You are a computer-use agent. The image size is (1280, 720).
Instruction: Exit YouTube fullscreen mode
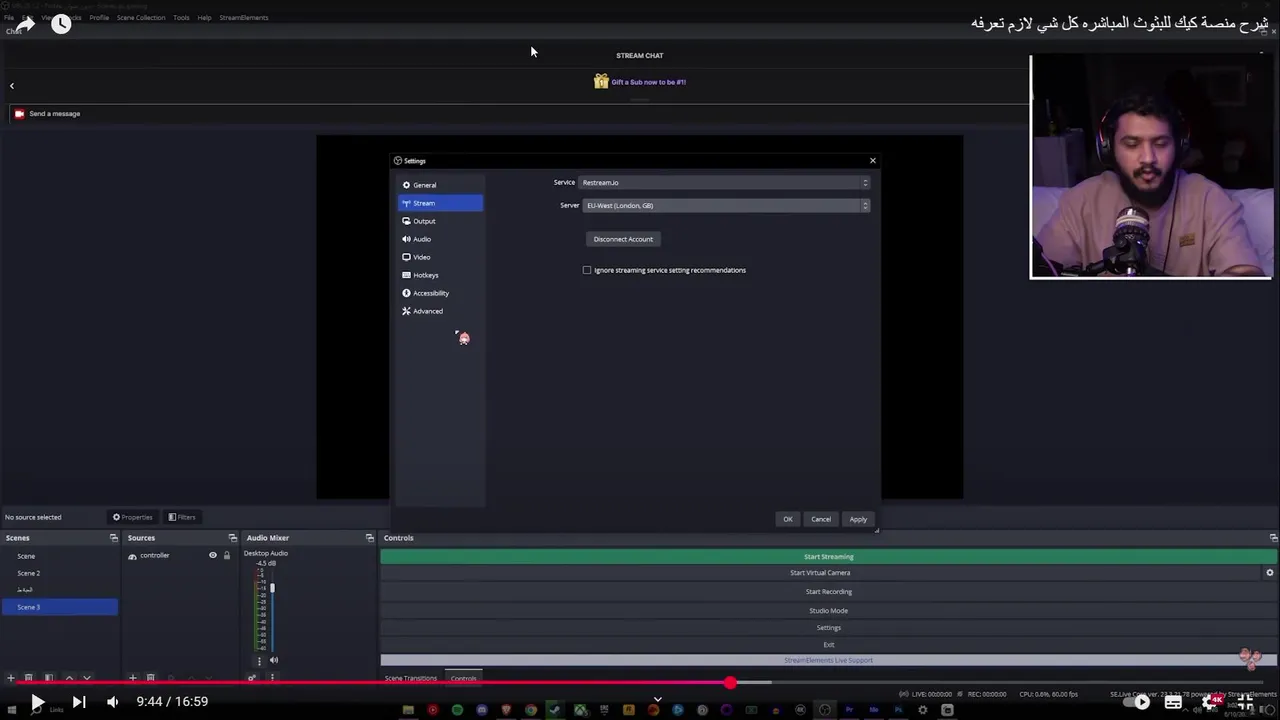tap(1245, 702)
